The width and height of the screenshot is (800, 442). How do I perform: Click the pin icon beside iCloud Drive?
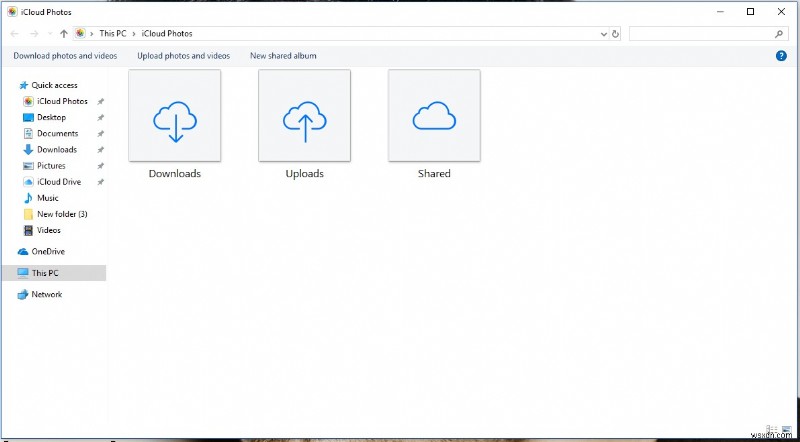(x=101, y=182)
